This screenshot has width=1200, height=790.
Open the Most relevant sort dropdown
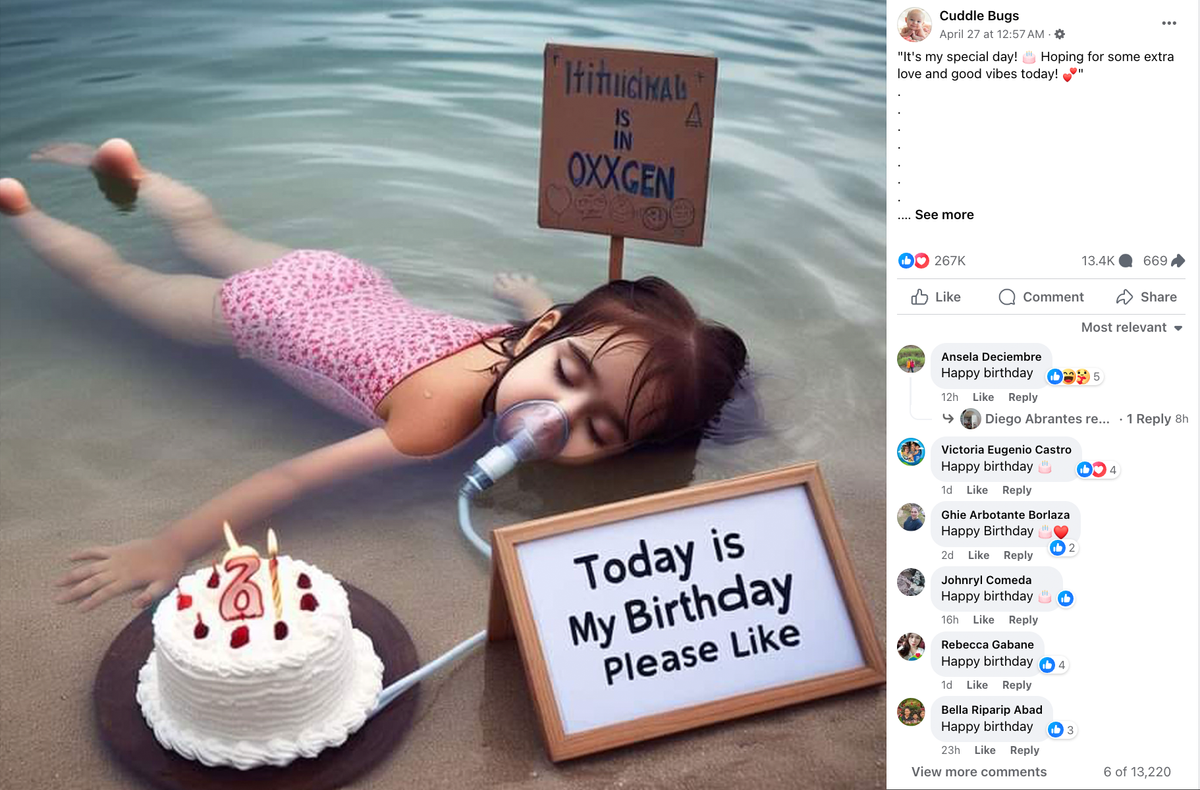point(1132,328)
